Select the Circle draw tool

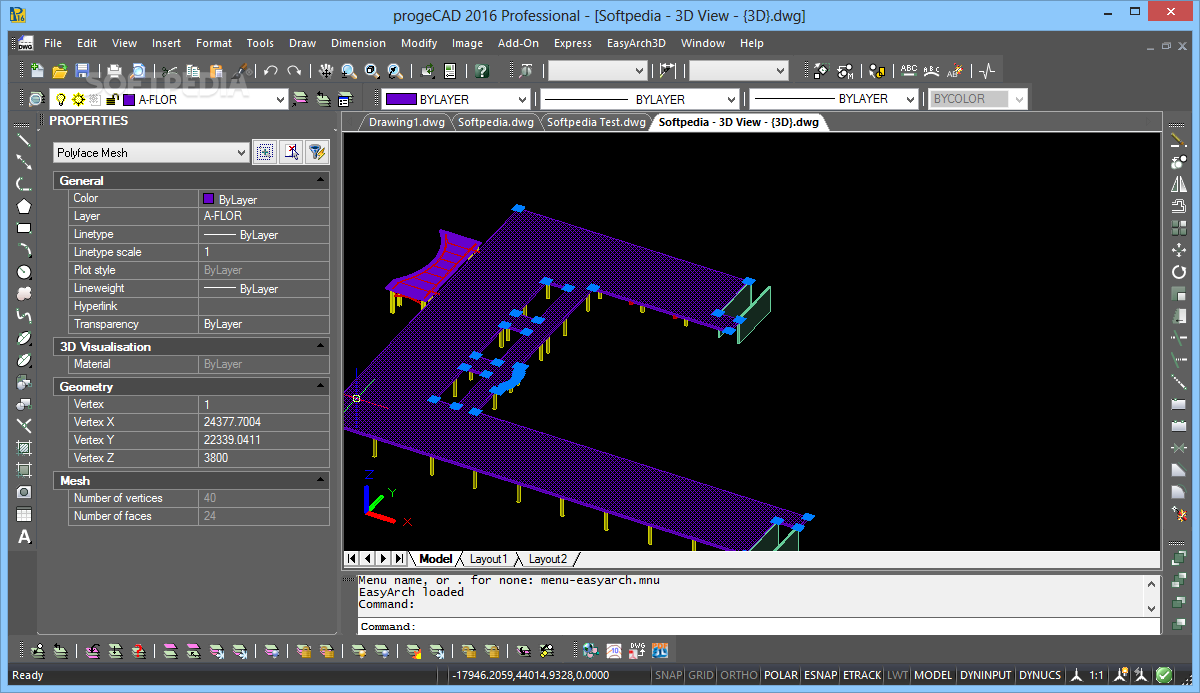(24, 272)
